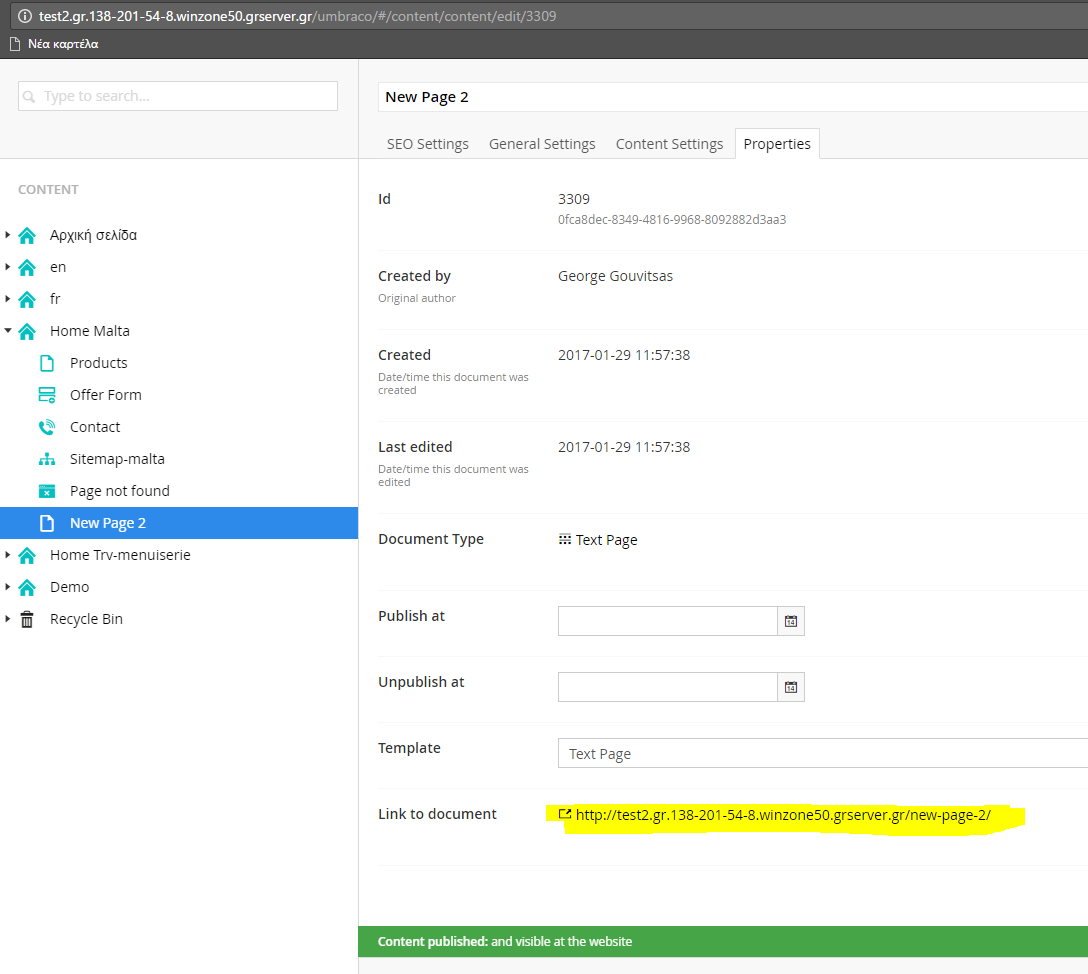Select New Page 2 in content tree
1088x974 pixels.
click(108, 523)
